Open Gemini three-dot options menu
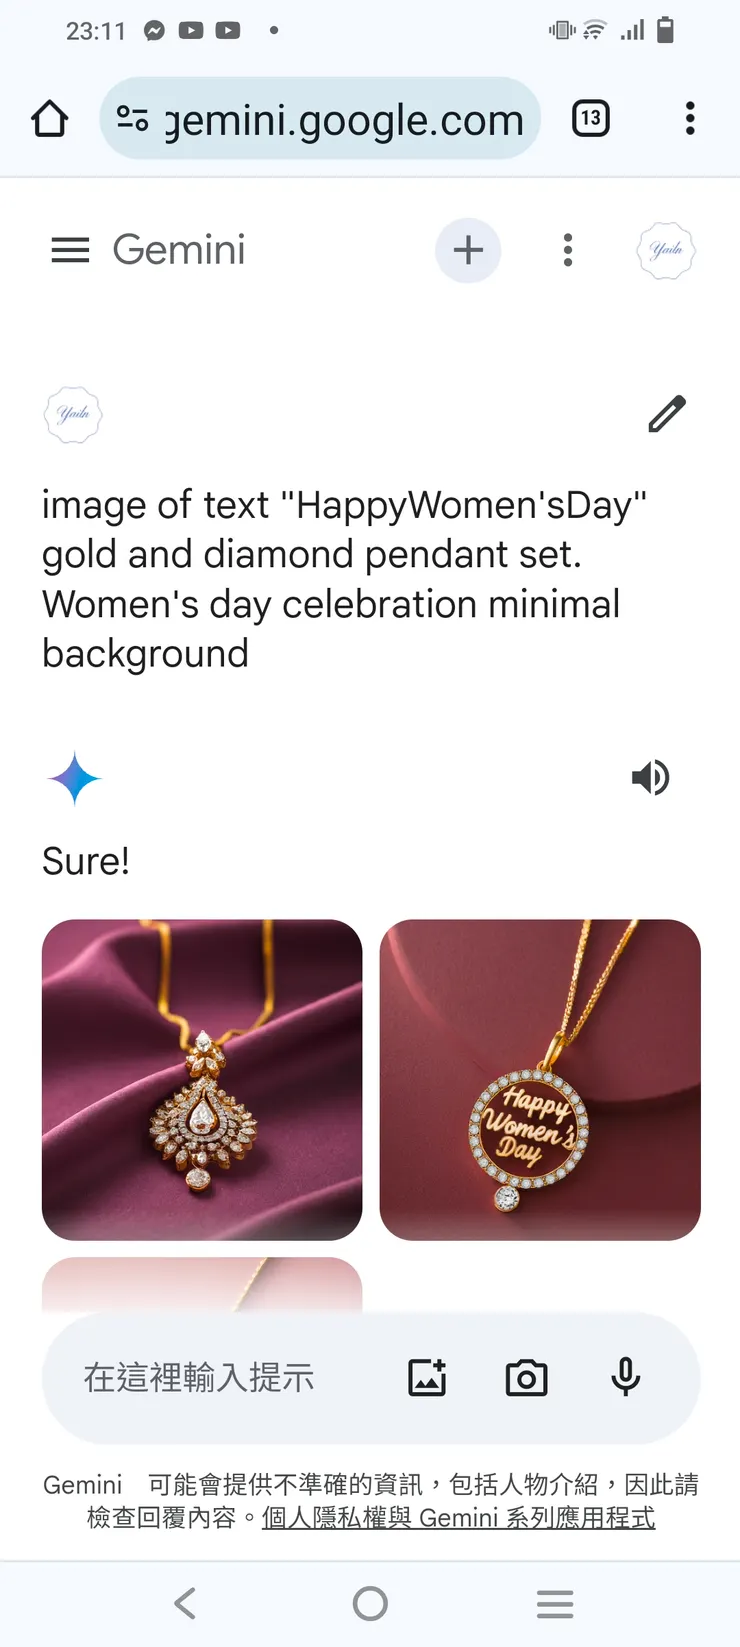Viewport: 740px width, 1647px height. coord(567,250)
